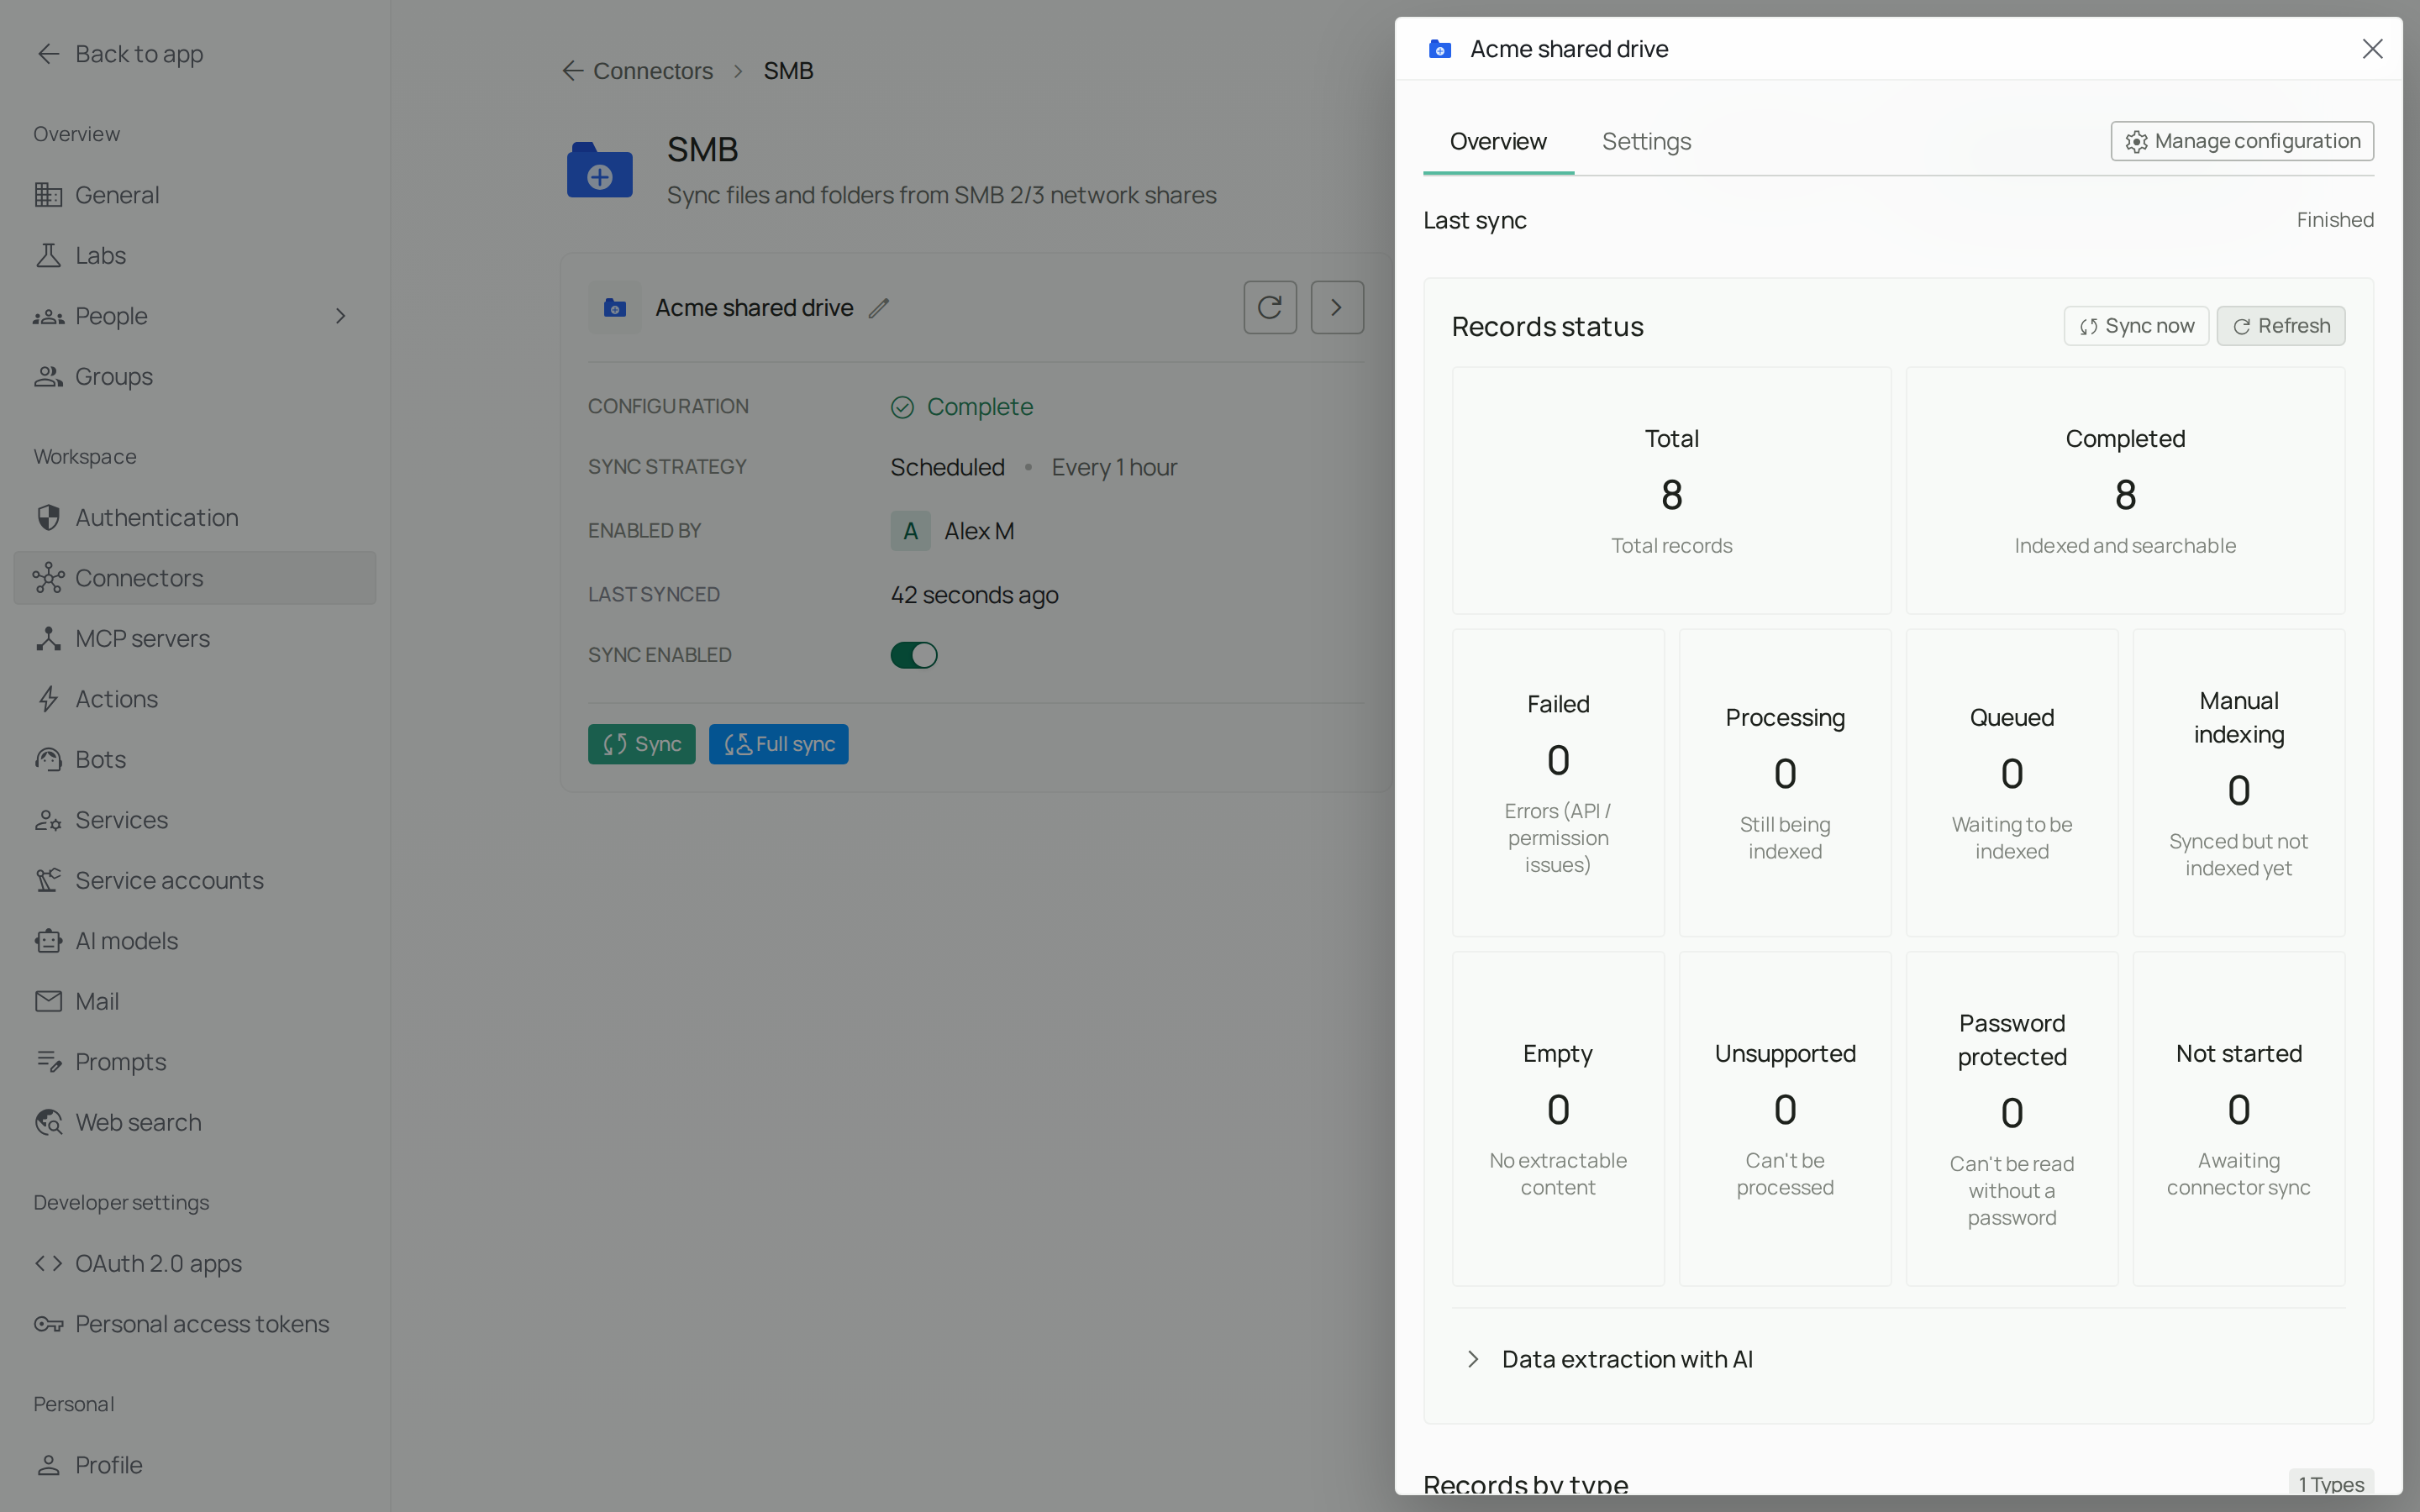Click the blue Full sync button
Image resolution: width=2420 pixels, height=1512 pixels.
779,744
